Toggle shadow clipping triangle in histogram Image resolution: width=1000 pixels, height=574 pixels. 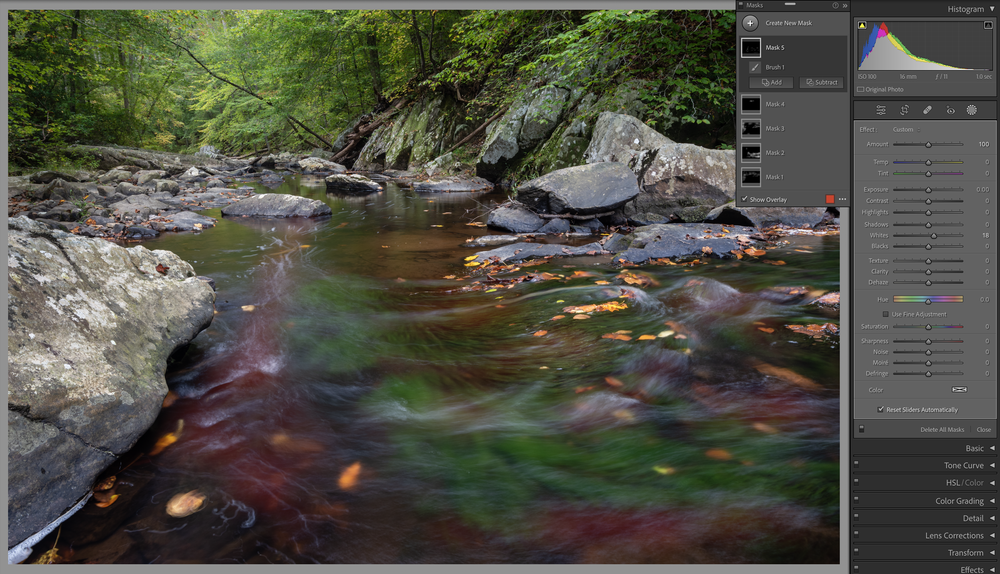click(x=862, y=25)
